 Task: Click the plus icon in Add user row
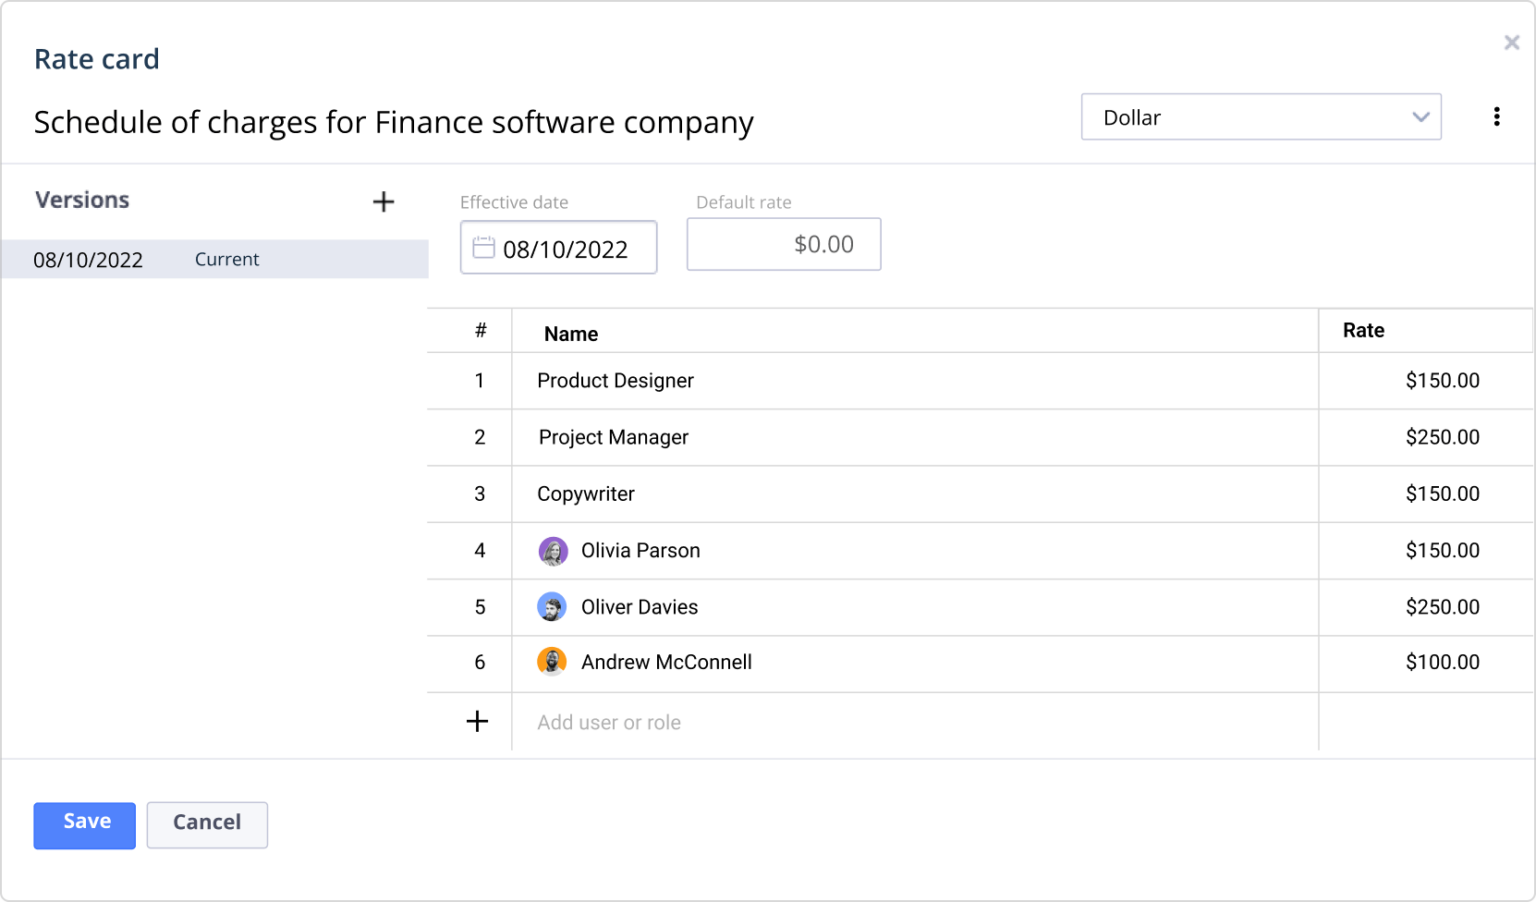[x=477, y=721]
